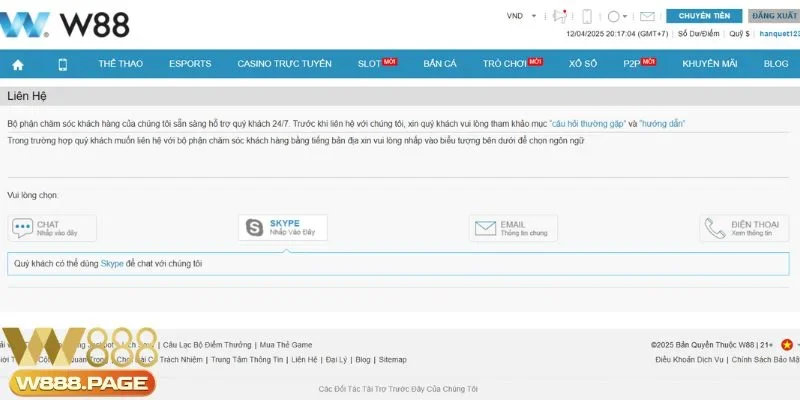
Task: Select CHAT Nhấp vào đây option
Action: pyautogui.click(x=52, y=228)
